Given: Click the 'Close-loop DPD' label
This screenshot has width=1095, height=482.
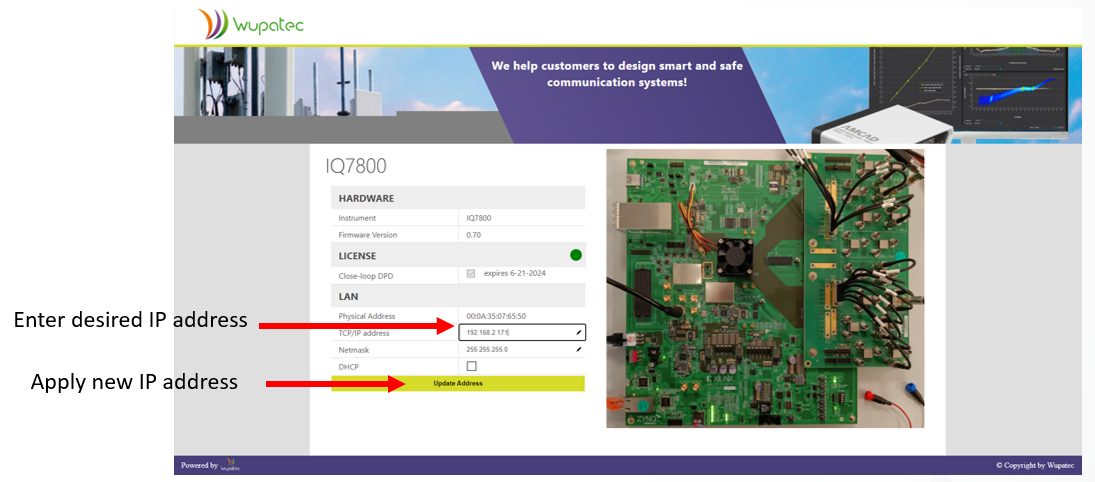Looking at the screenshot, I should click(366, 276).
